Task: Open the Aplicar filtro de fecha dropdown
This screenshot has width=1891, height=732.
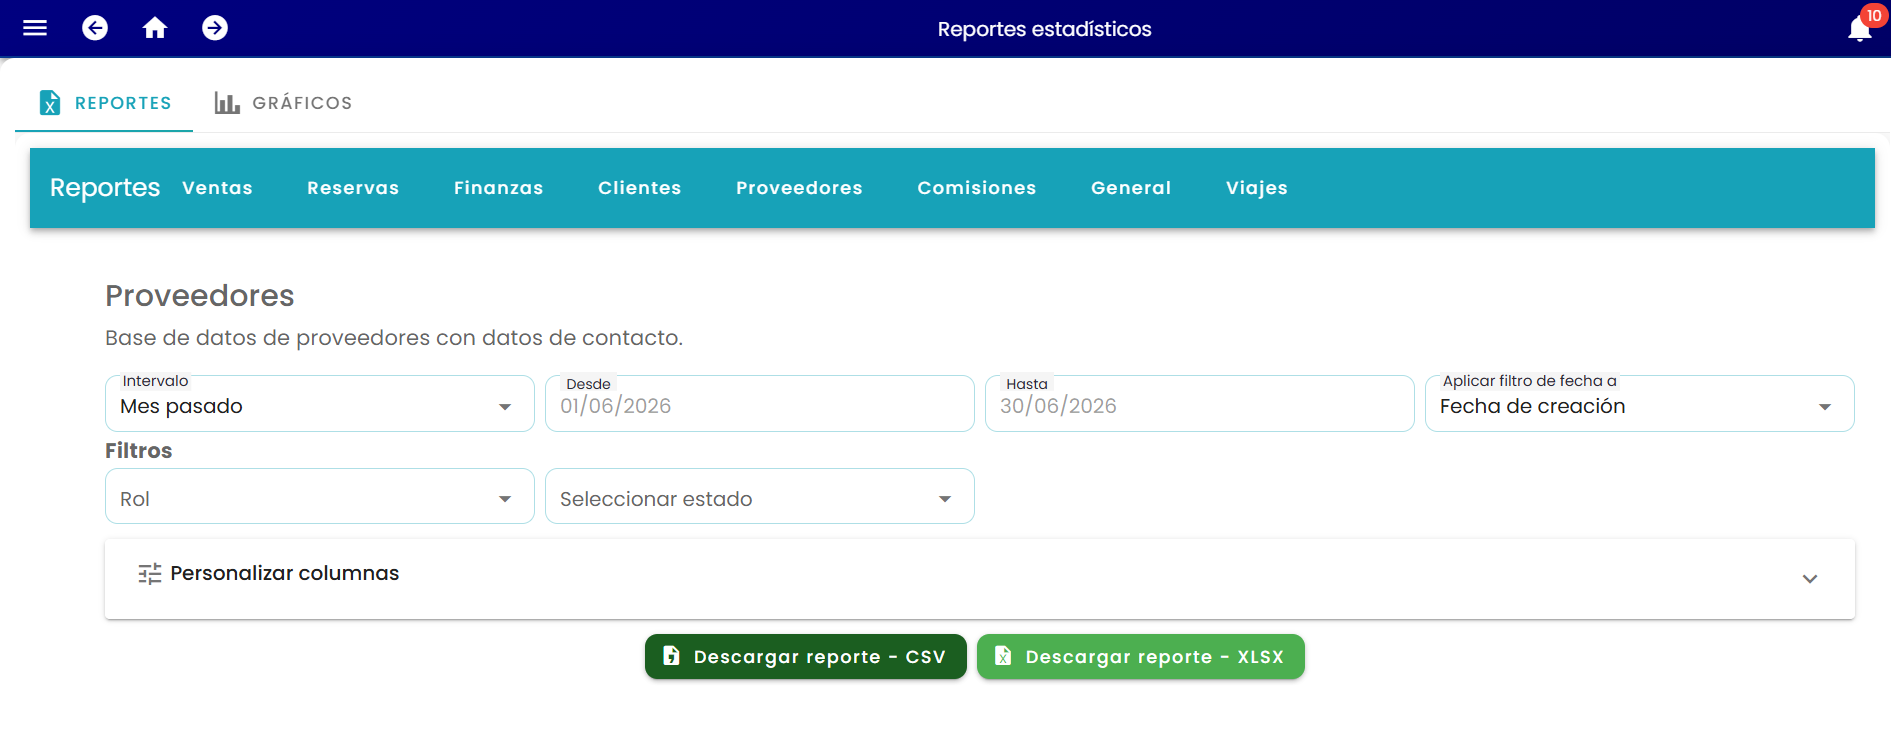Action: click(x=1640, y=404)
